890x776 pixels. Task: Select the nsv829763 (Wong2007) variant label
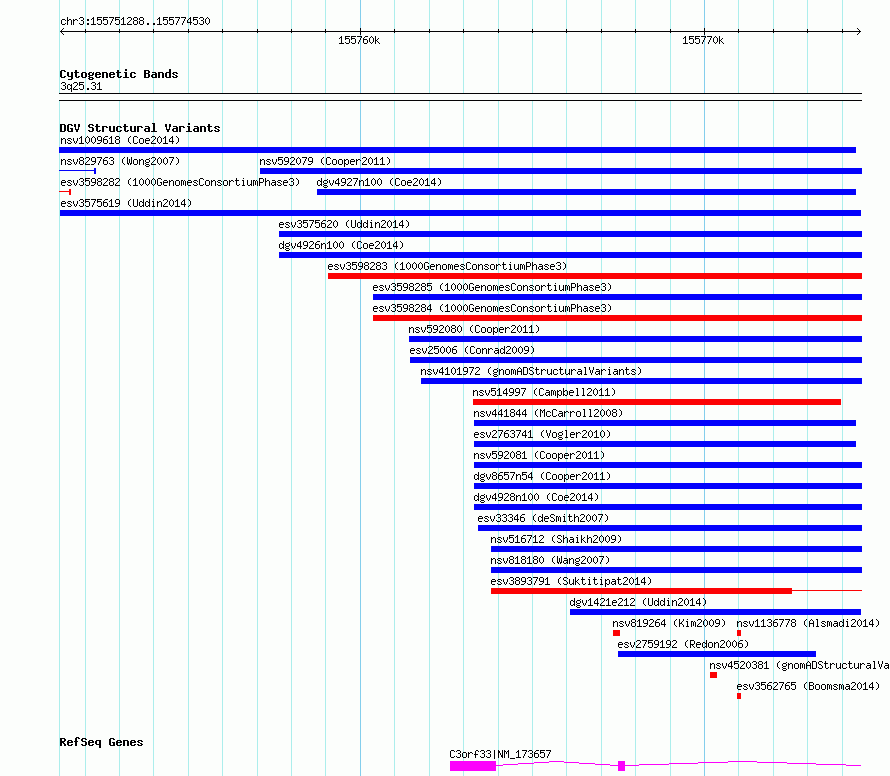[x=120, y=161]
